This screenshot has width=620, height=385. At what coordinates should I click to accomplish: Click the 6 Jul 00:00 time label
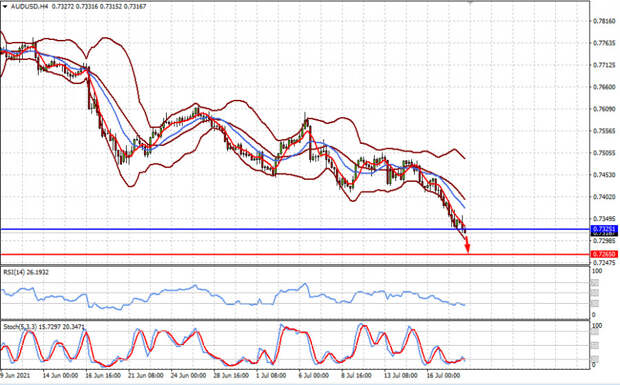(314, 375)
